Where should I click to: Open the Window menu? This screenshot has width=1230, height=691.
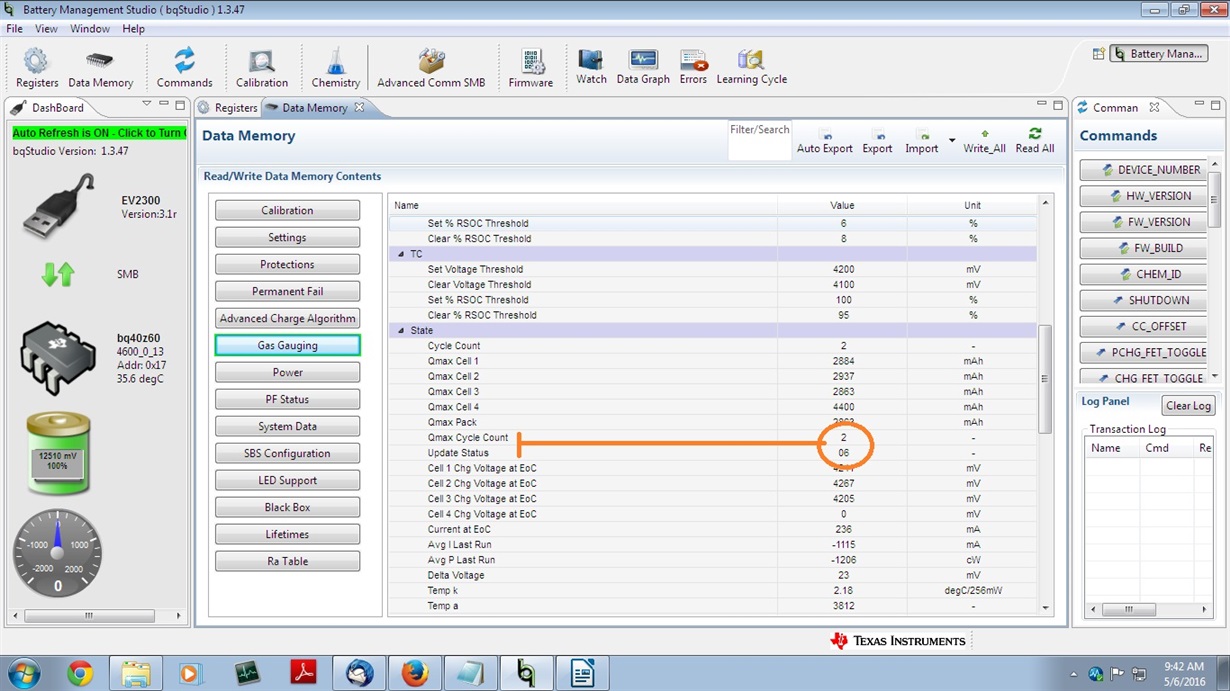[90, 29]
